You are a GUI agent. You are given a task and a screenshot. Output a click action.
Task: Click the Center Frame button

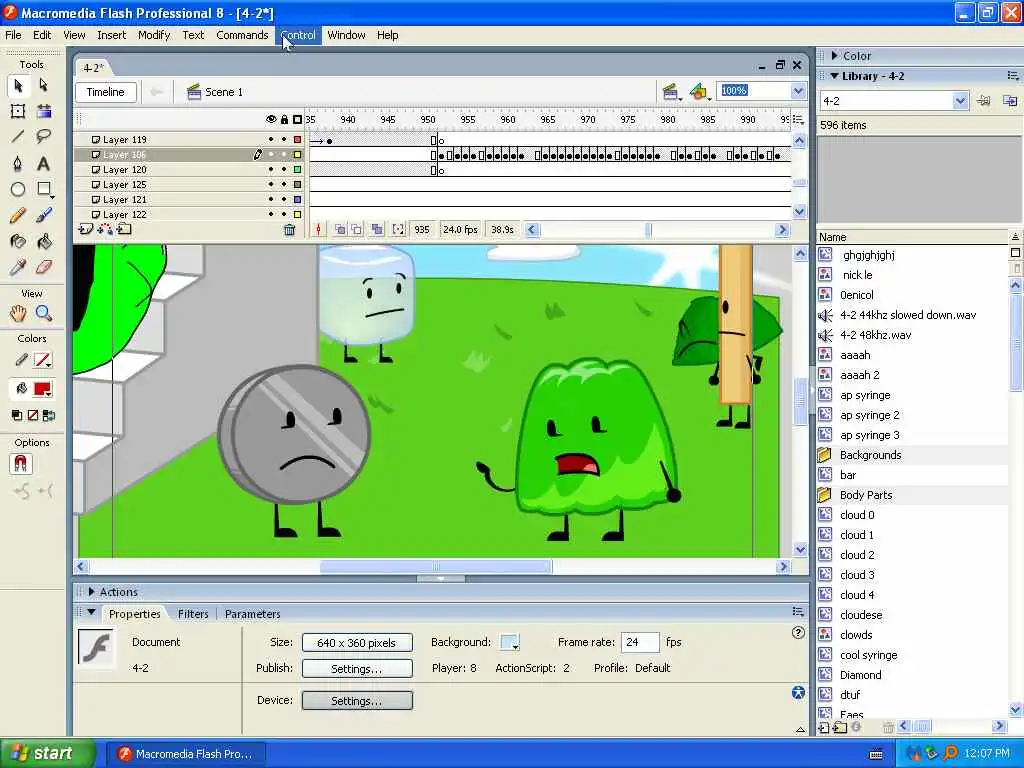pos(318,229)
